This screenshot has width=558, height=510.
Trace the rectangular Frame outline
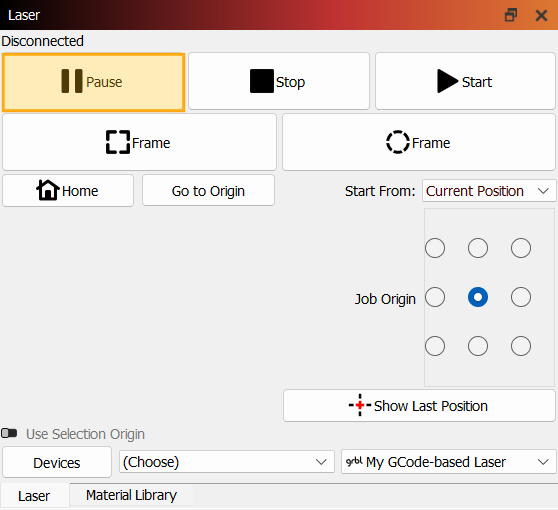[139, 142]
